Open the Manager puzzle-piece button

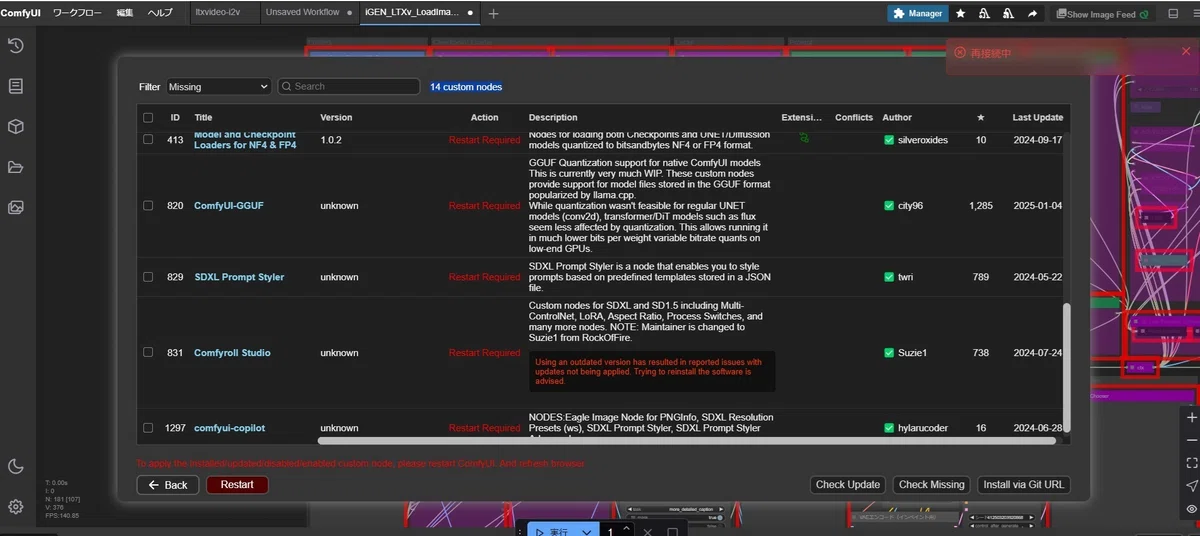coord(917,14)
